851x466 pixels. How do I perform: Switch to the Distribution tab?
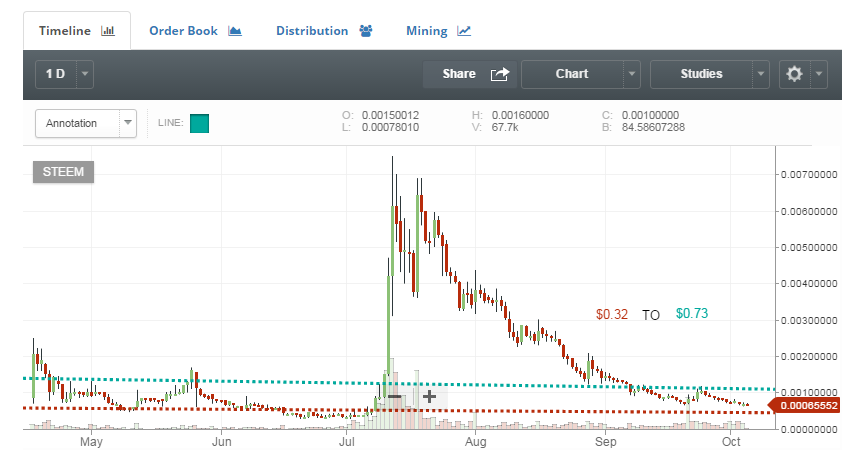coord(312,31)
